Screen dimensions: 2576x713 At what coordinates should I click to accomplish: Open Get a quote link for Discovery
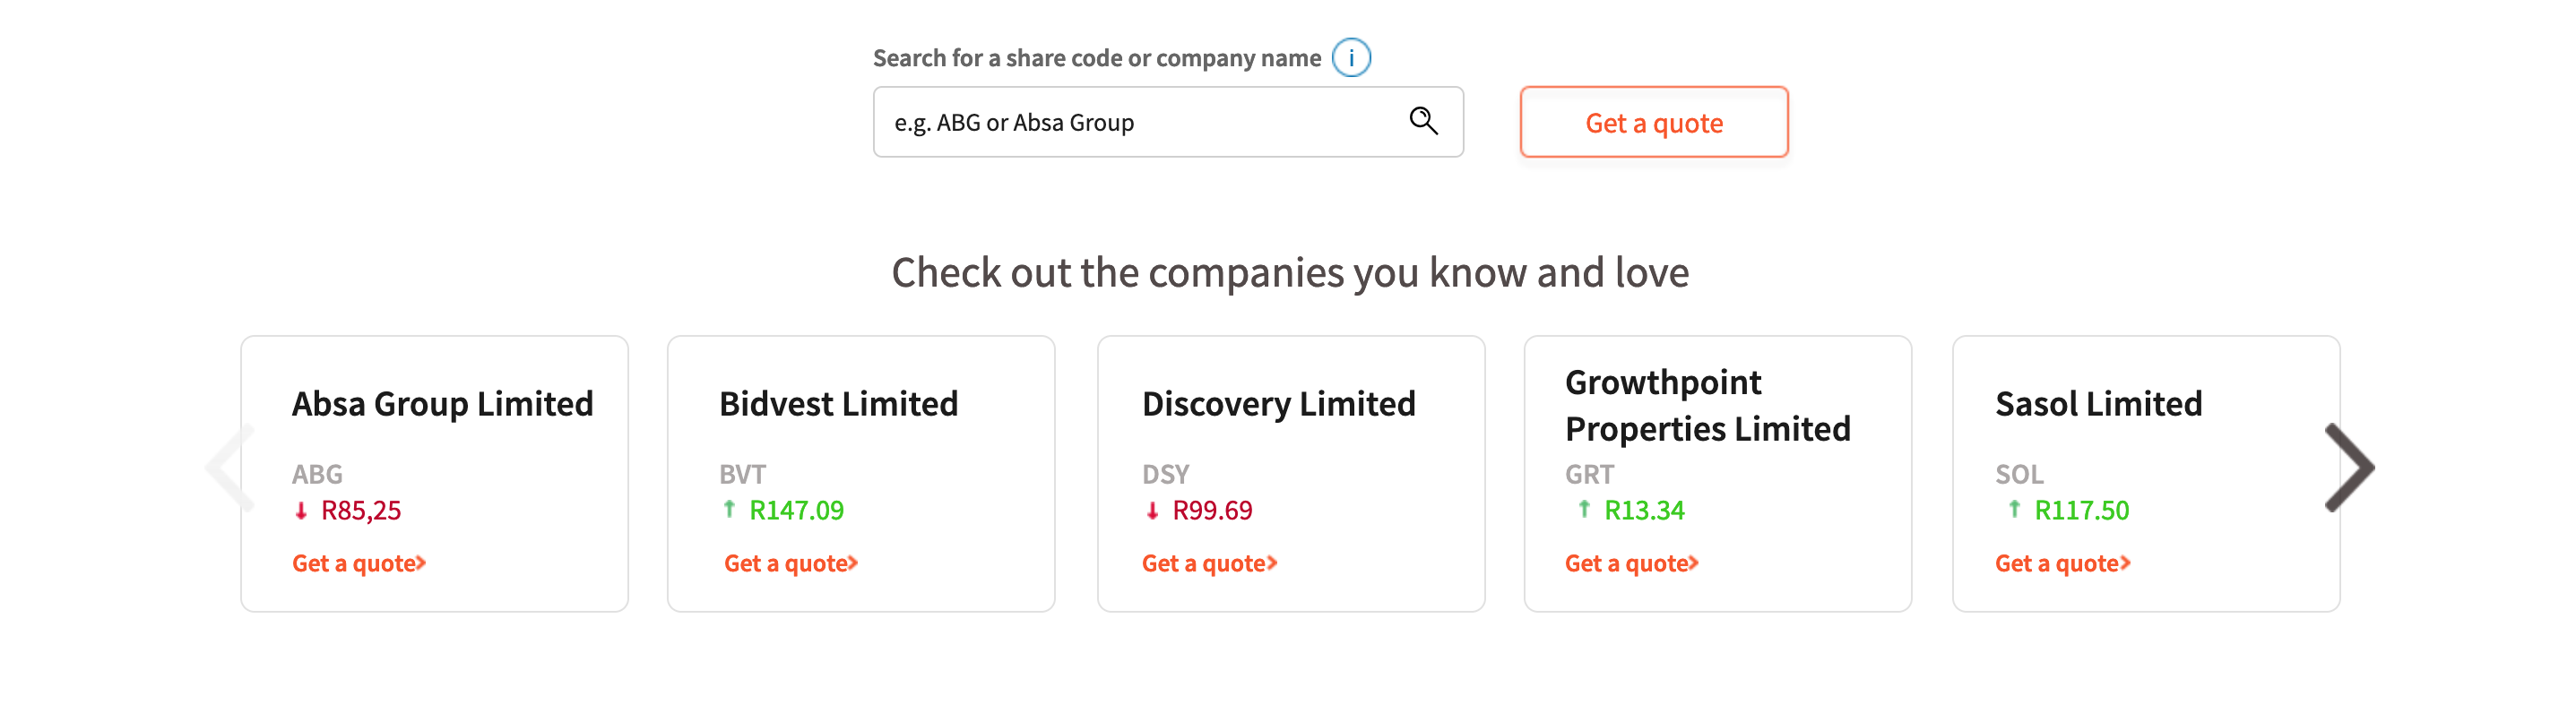pos(1209,564)
